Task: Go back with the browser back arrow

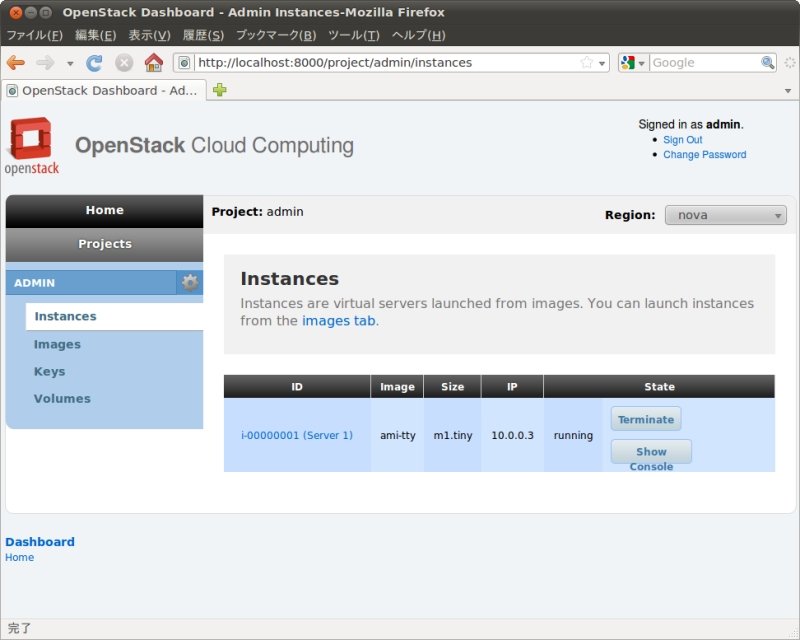Action: pos(16,63)
